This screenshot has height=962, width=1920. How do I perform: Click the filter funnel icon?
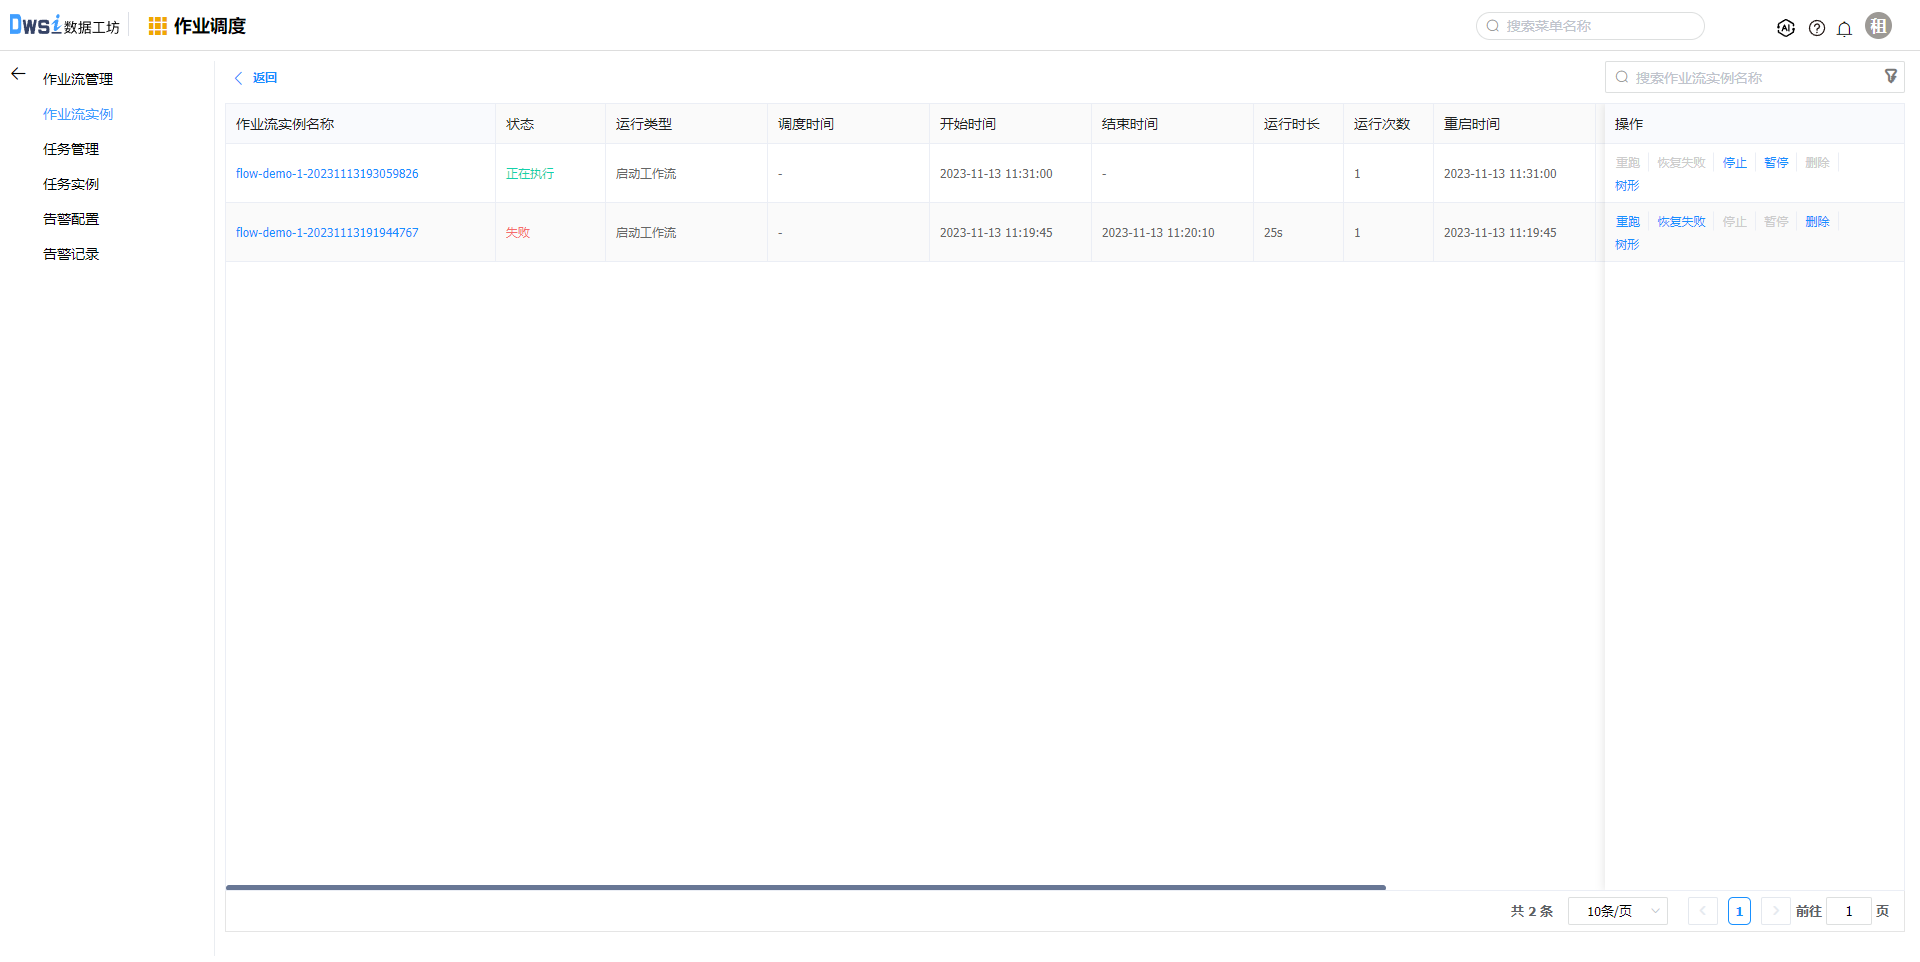pos(1890,77)
